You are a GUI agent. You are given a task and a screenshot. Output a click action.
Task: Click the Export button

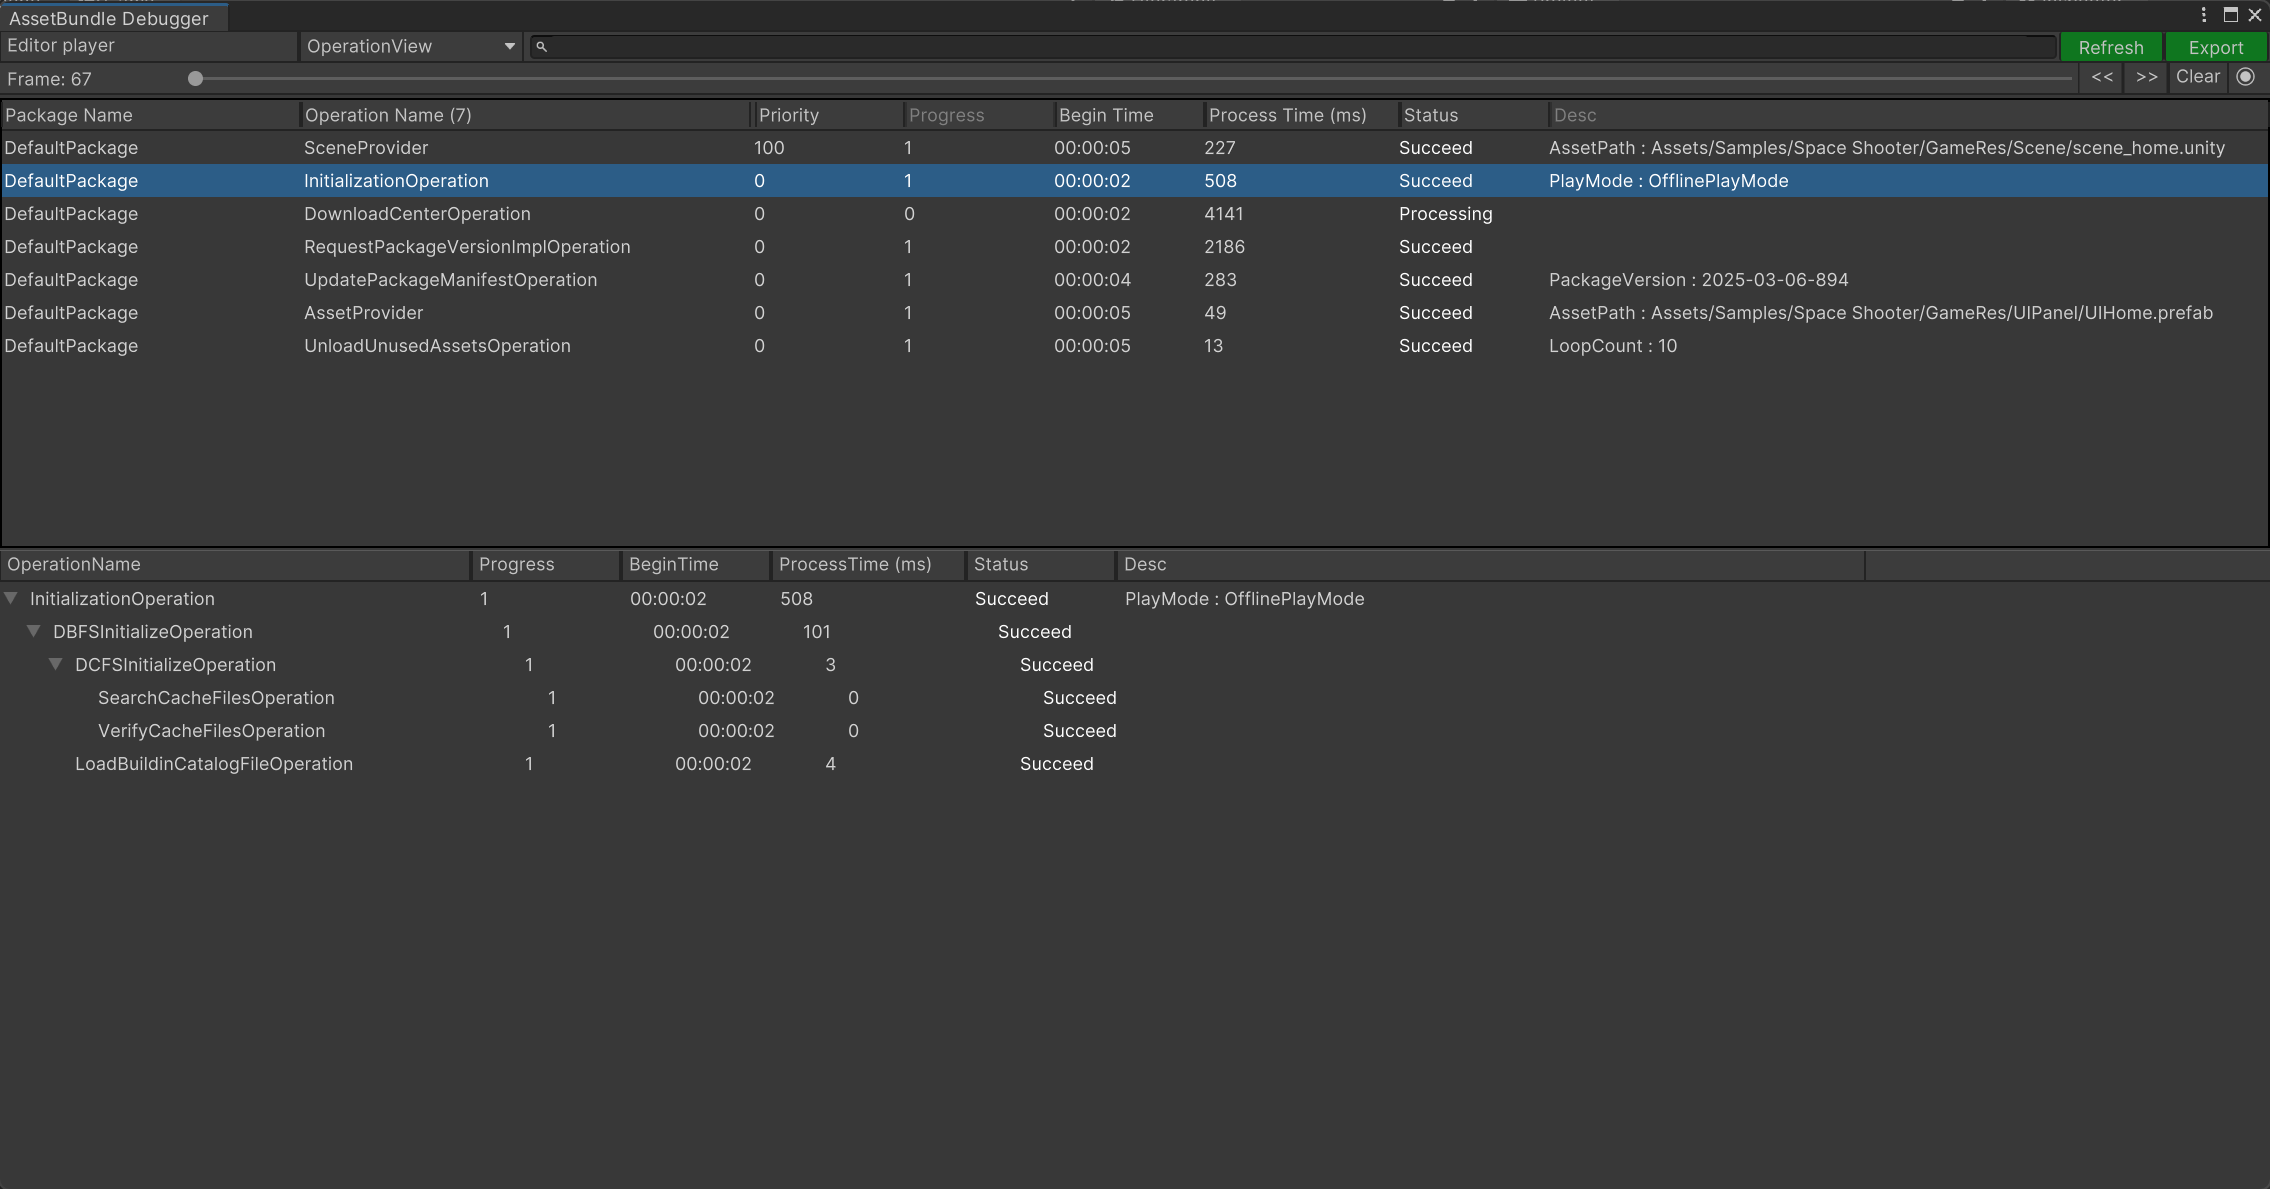pyautogui.click(x=2216, y=47)
